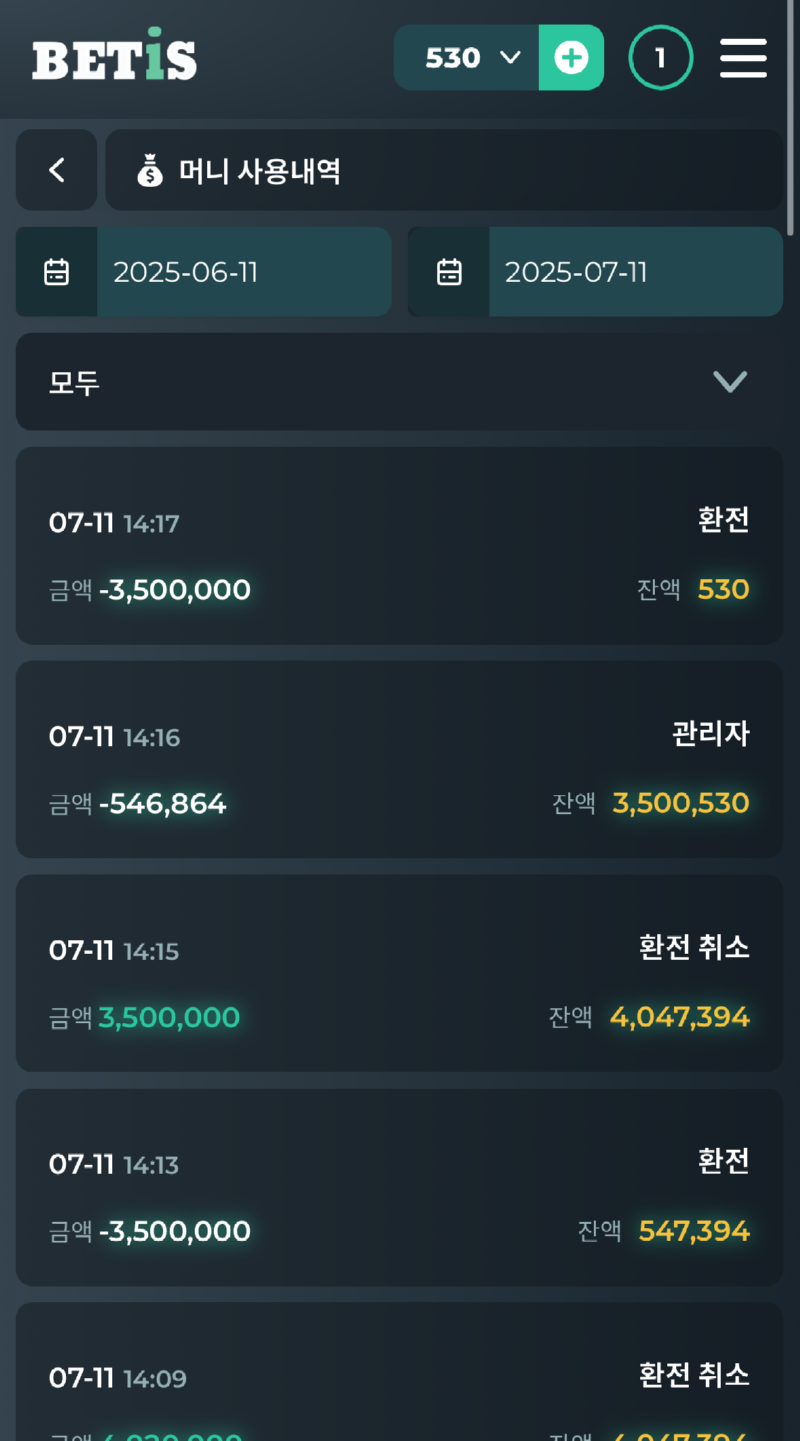Go back using the left arrow
Screen dimensions: 800x1441
coord(57,170)
